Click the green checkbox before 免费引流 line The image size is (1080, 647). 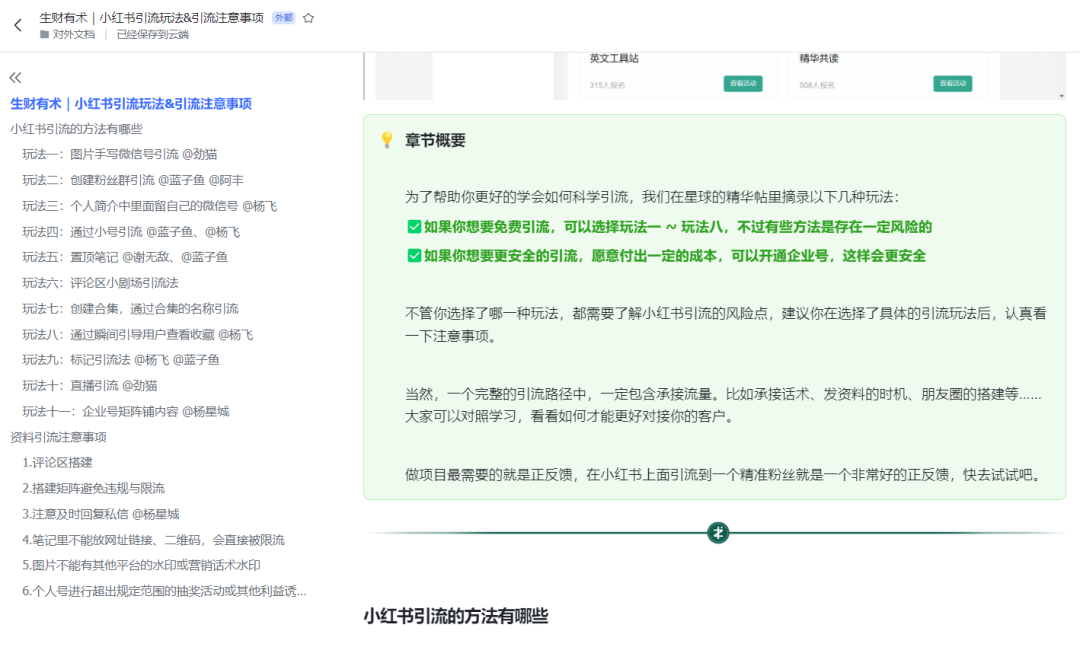tap(414, 227)
